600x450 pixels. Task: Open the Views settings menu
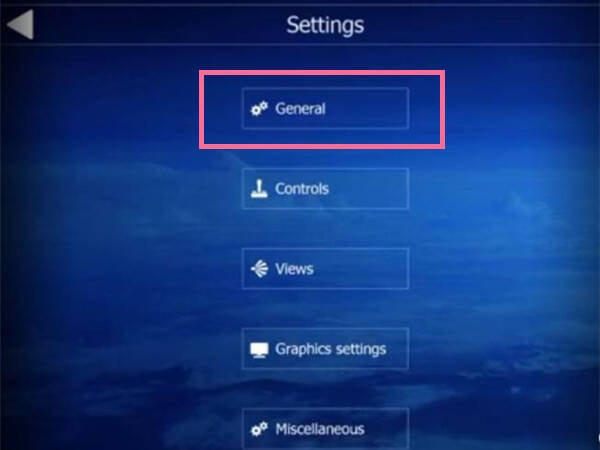(x=325, y=269)
